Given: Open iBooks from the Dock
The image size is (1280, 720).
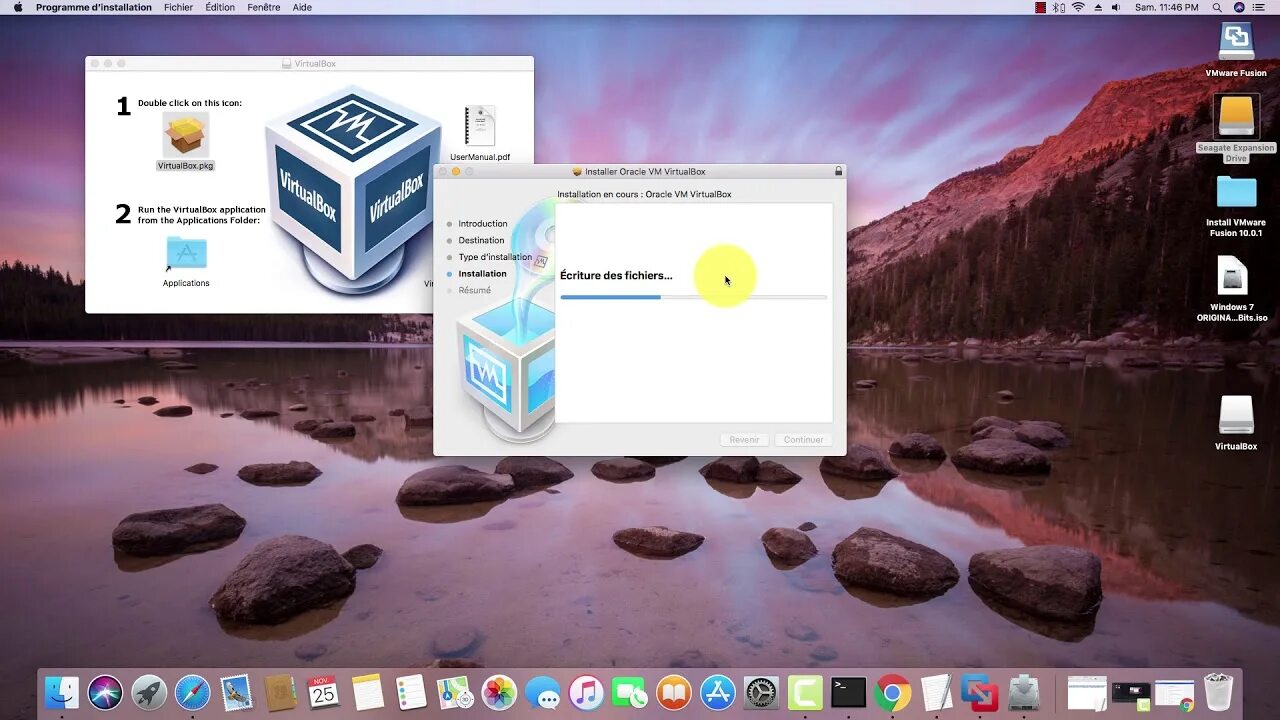Looking at the screenshot, I should [674, 692].
